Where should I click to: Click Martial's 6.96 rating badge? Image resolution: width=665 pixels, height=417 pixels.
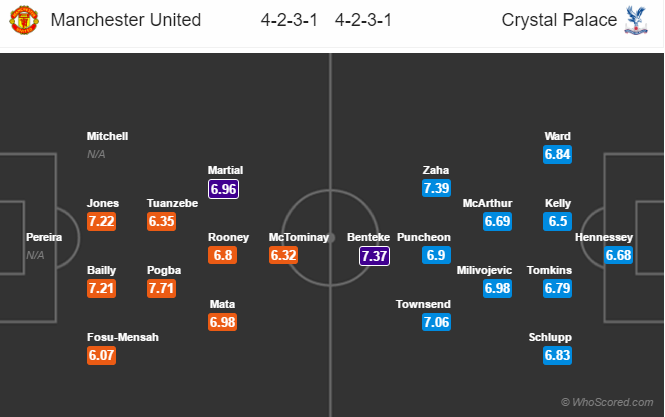[223, 187]
